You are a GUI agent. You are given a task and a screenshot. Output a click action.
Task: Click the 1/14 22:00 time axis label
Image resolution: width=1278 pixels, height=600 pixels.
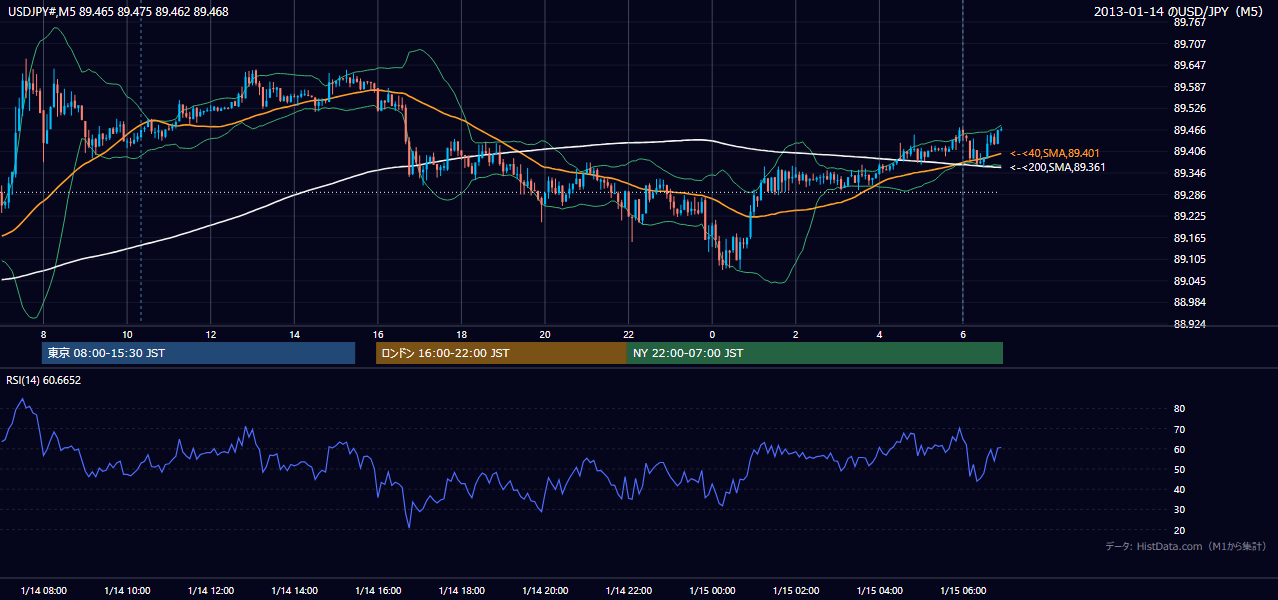629,591
